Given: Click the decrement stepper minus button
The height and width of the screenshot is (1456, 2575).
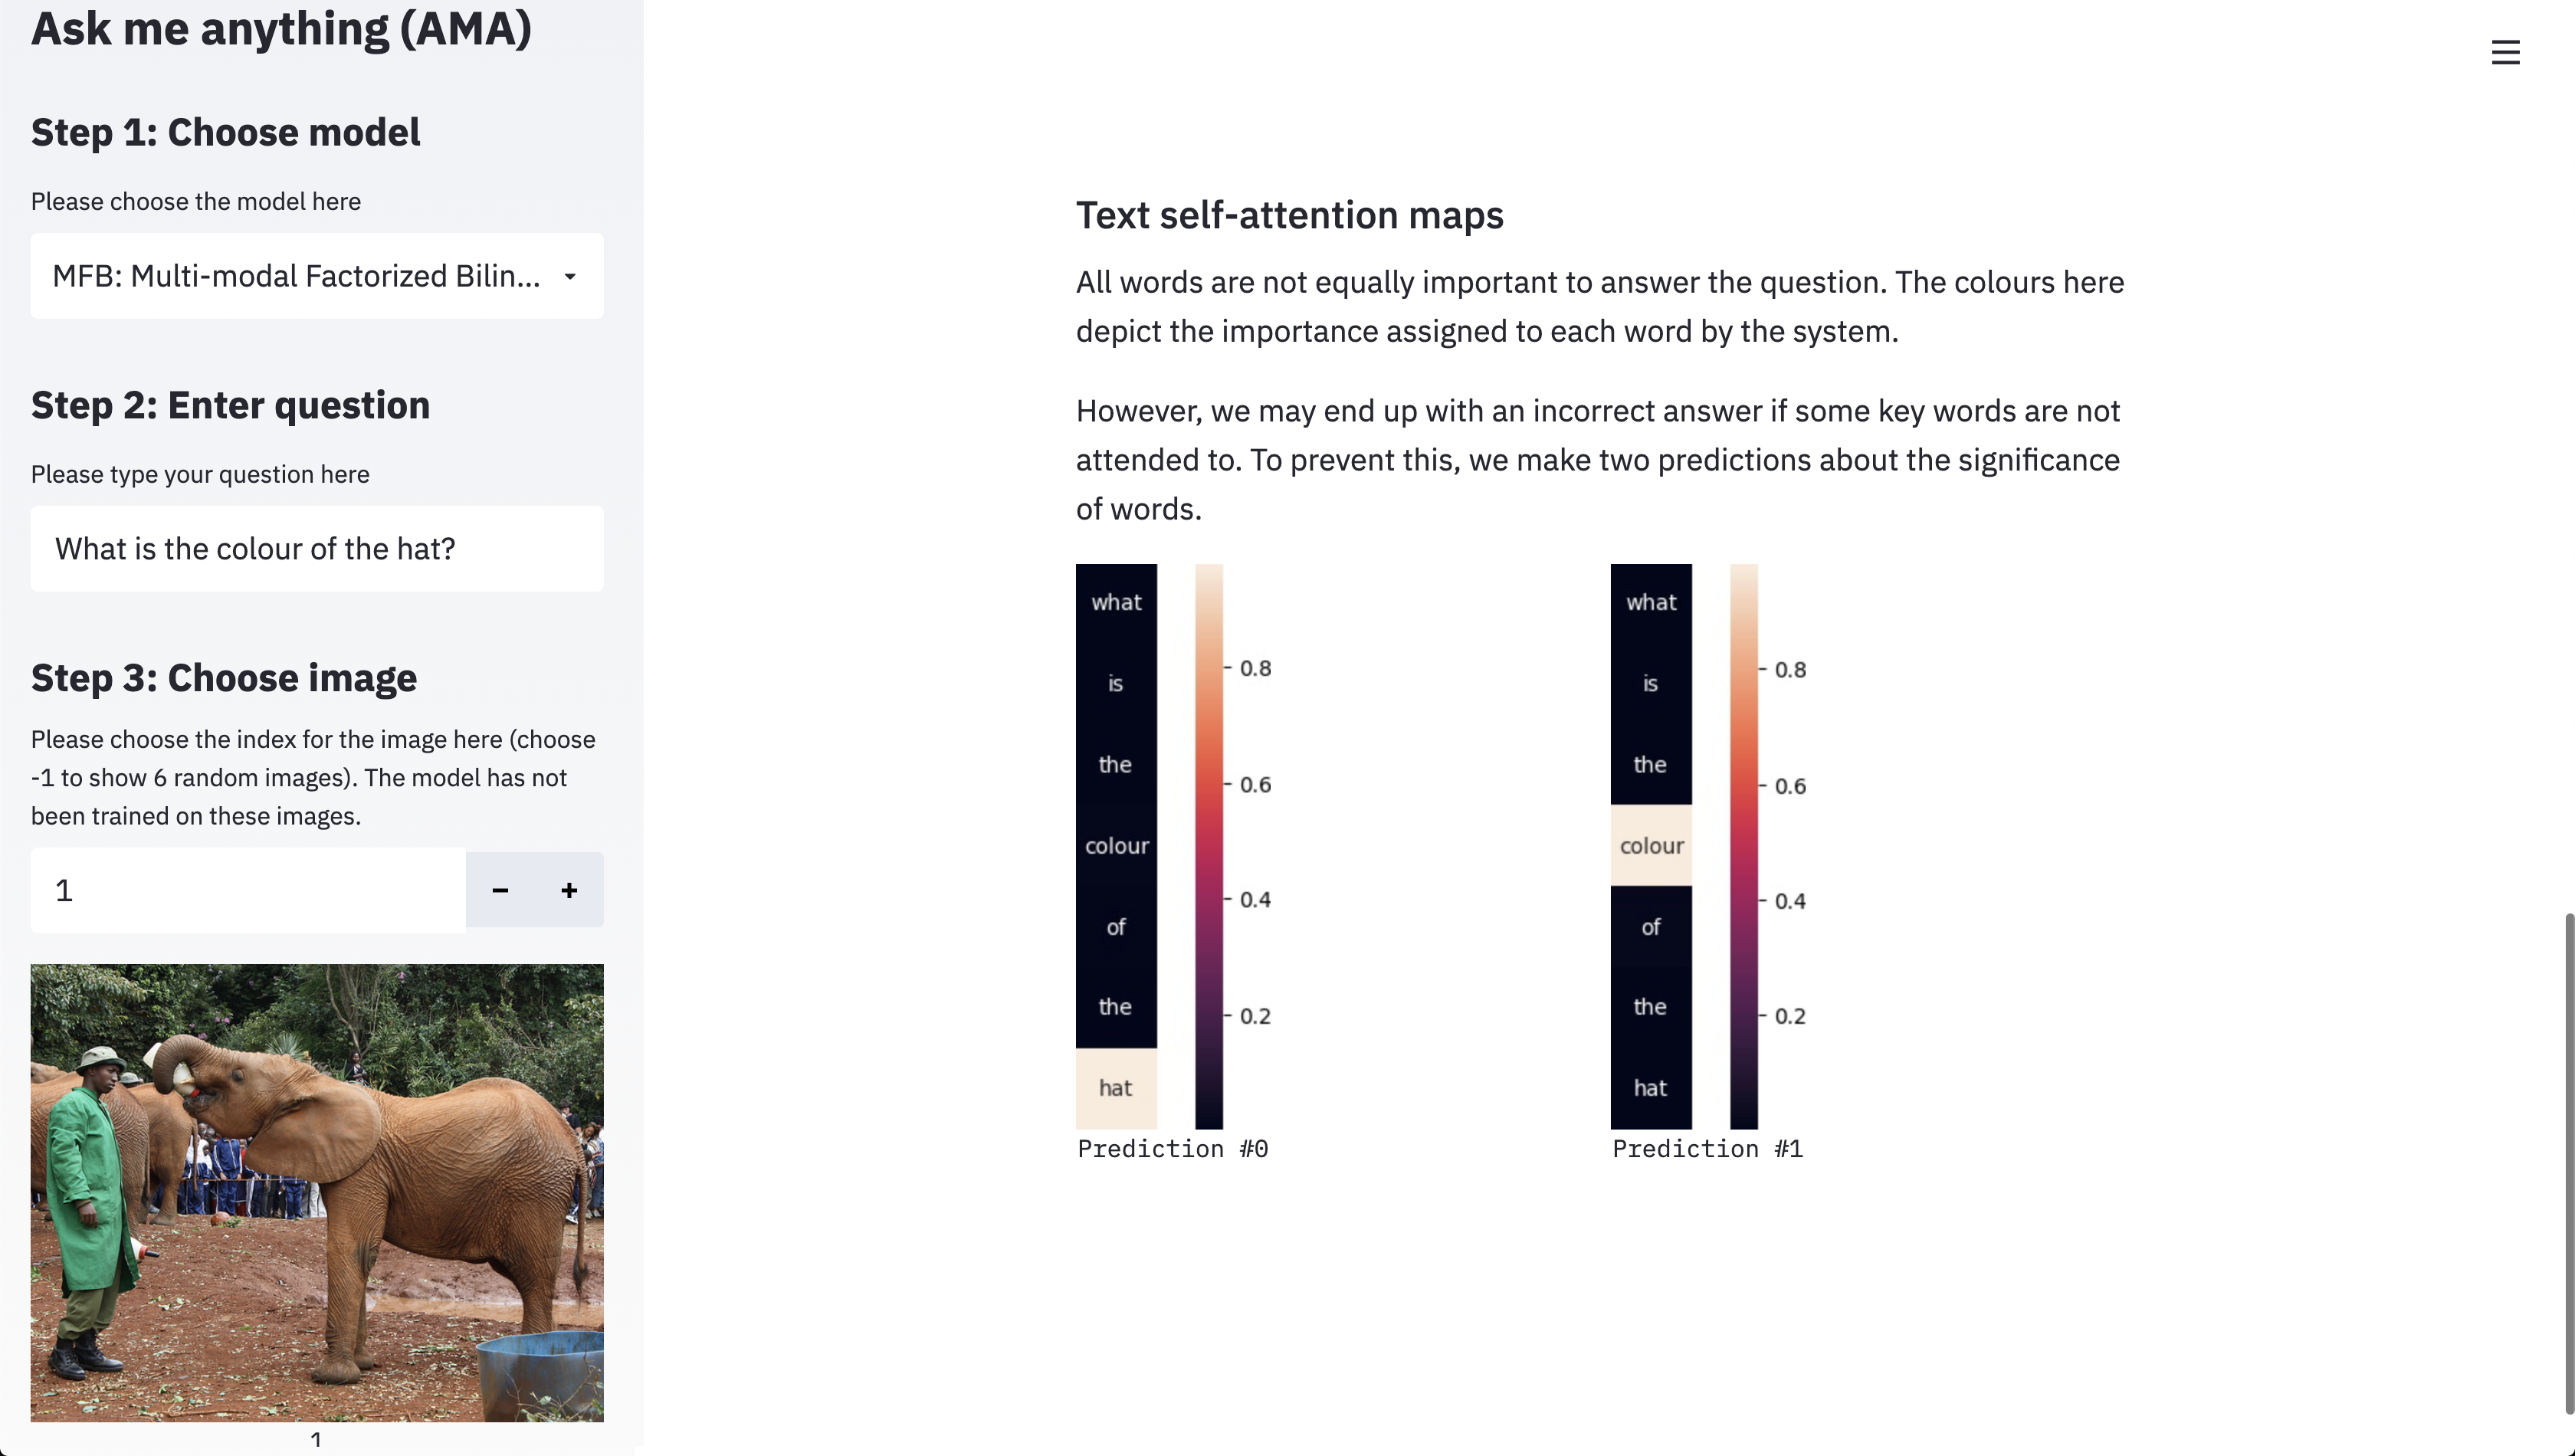Looking at the screenshot, I should point(500,890).
